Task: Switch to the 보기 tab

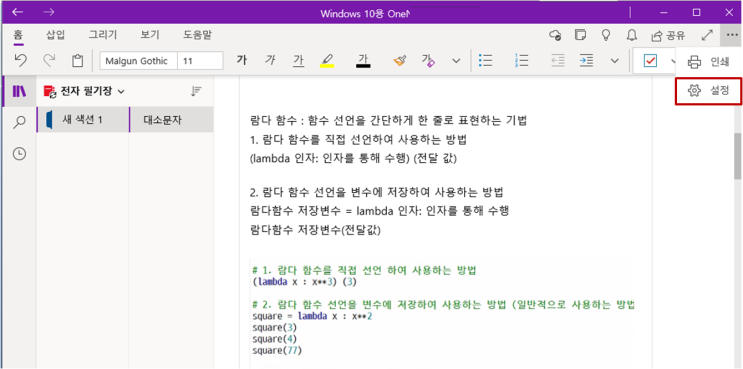Action: pos(150,35)
